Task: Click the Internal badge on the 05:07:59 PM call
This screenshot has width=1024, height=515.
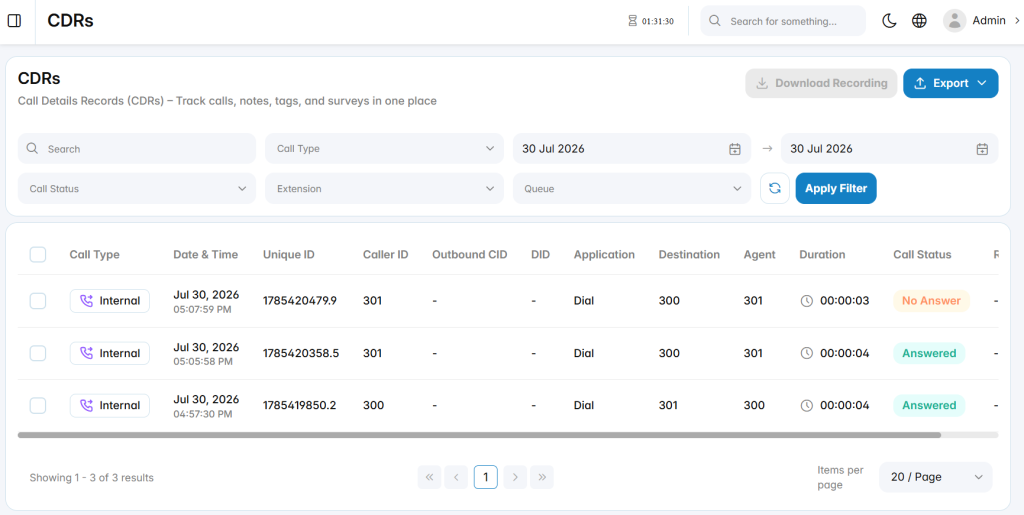Action: [x=110, y=301]
